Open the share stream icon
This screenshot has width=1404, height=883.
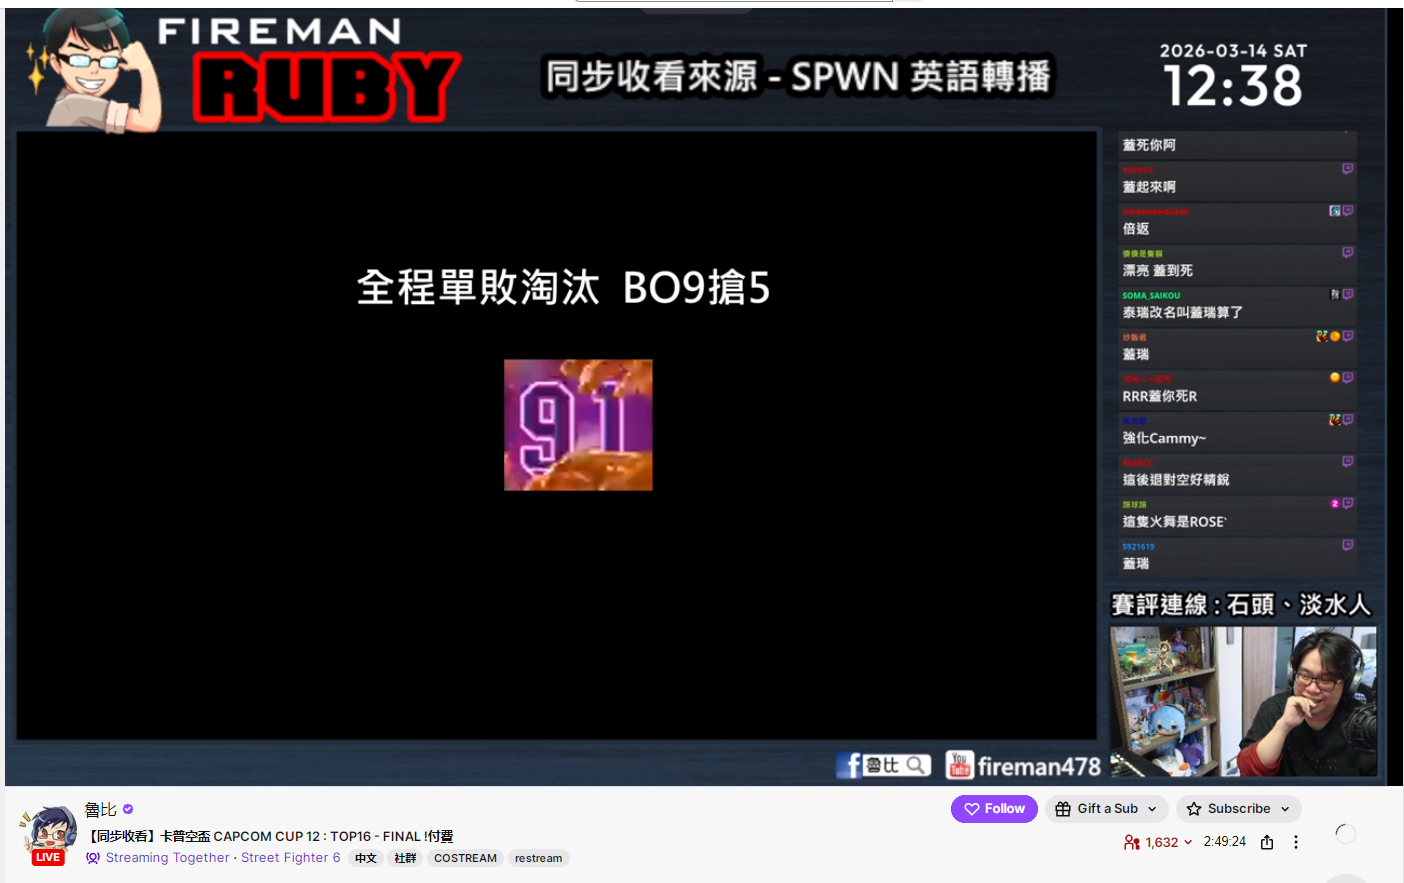[x=1267, y=842]
